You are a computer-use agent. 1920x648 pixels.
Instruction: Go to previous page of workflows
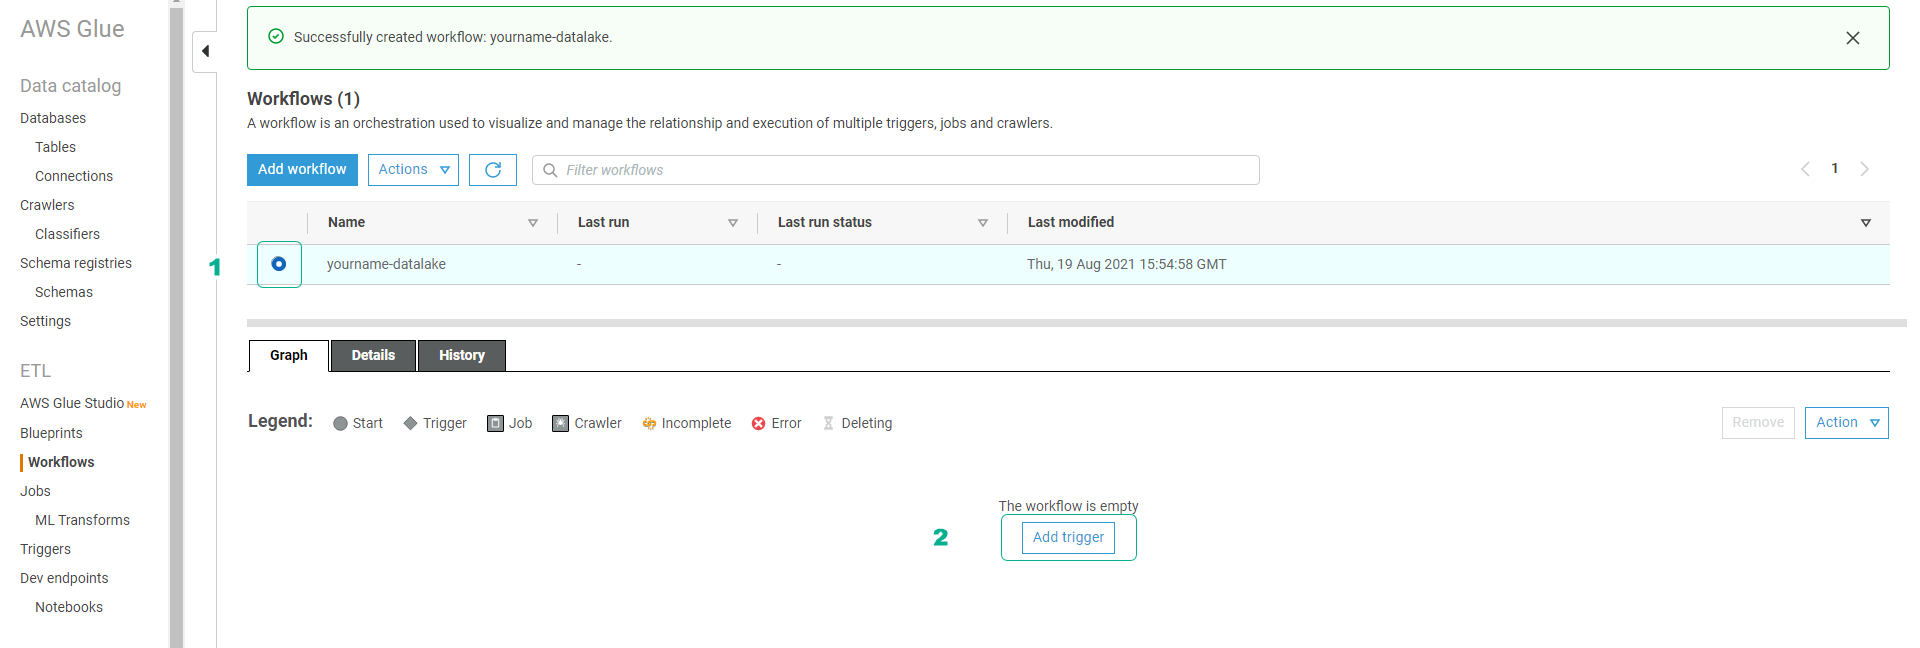pos(1805,169)
